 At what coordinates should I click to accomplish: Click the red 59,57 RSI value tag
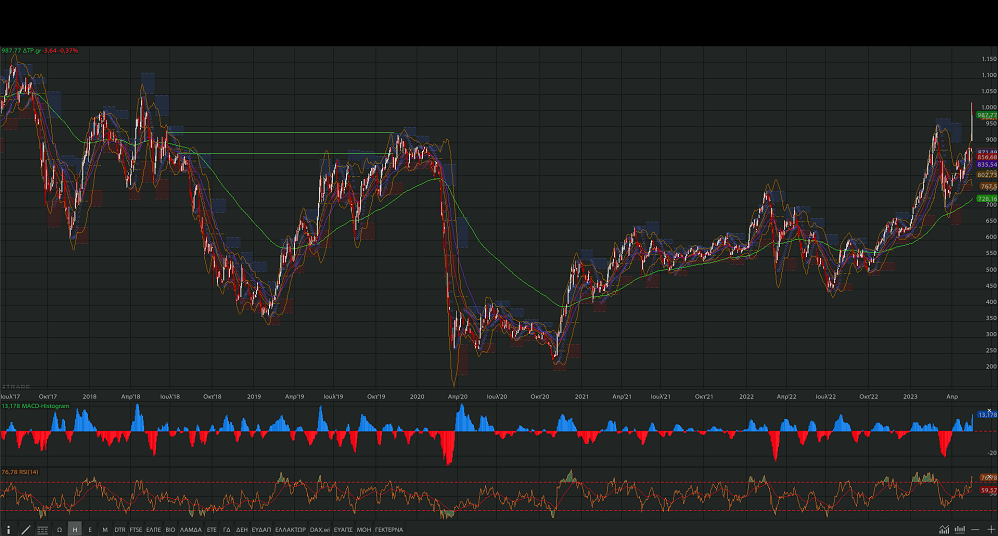pos(988,490)
